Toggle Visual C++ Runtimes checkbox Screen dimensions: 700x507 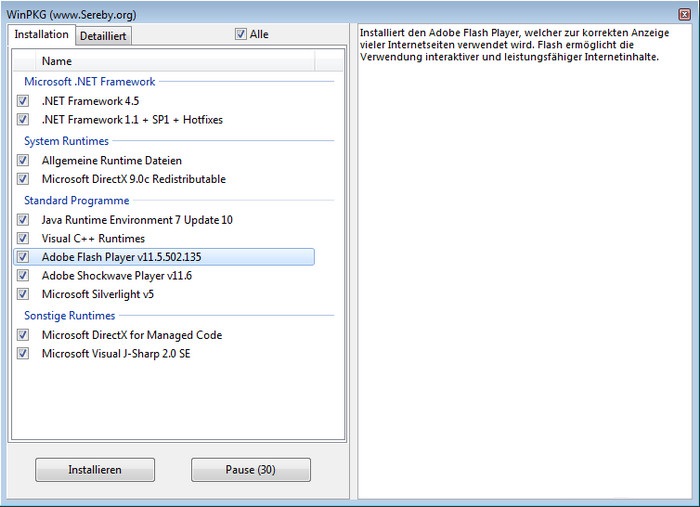23,238
